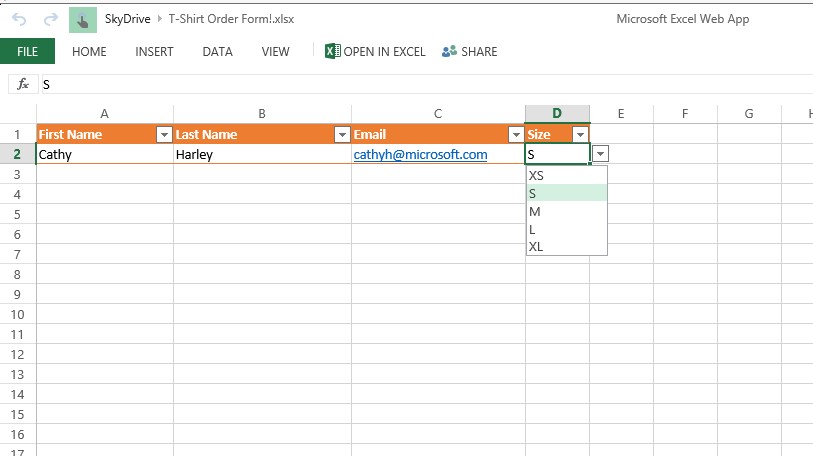Select column C header
813x456 pixels.
[x=438, y=114]
